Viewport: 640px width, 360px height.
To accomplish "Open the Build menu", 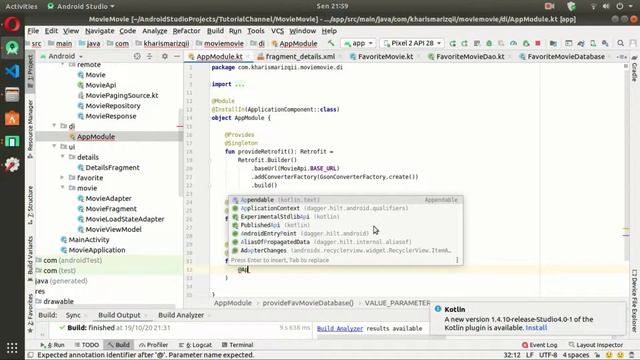I will pos(215,31).
